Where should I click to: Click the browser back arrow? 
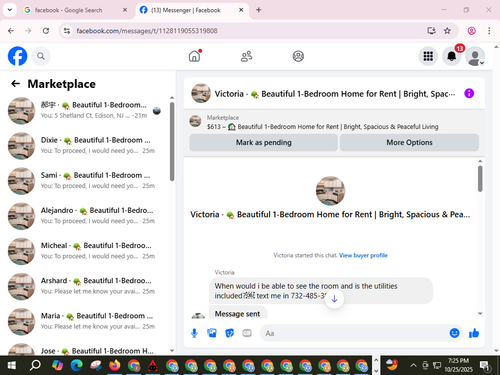(x=11, y=31)
